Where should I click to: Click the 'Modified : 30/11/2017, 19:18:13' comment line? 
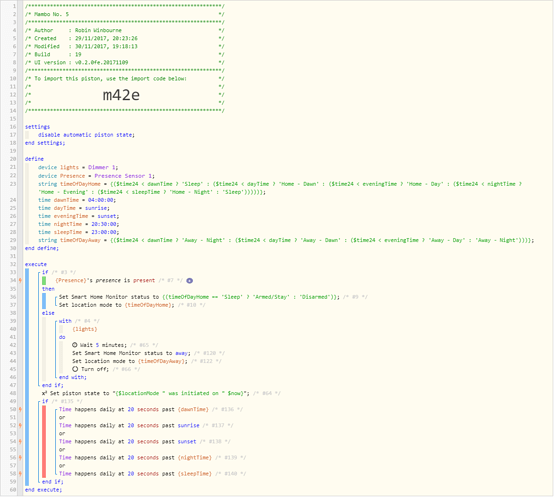tap(124, 47)
